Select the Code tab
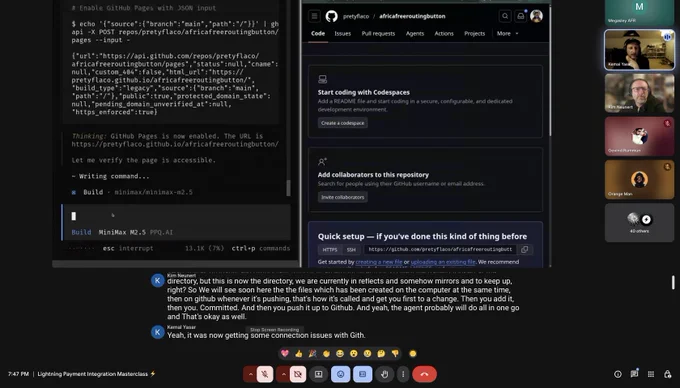The image size is (680, 388). click(318, 33)
